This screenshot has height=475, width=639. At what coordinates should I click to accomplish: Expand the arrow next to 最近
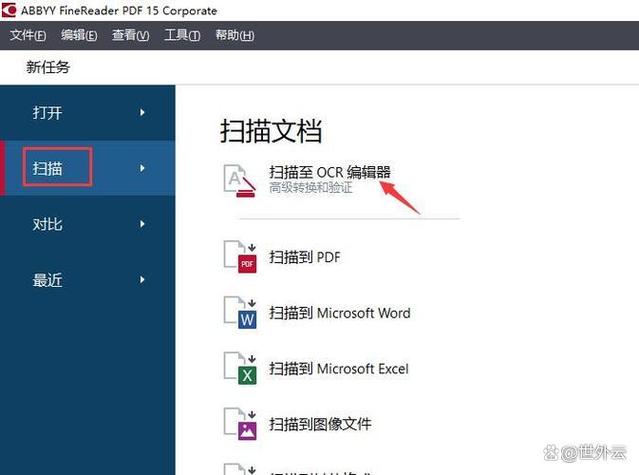[x=142, y=280]
